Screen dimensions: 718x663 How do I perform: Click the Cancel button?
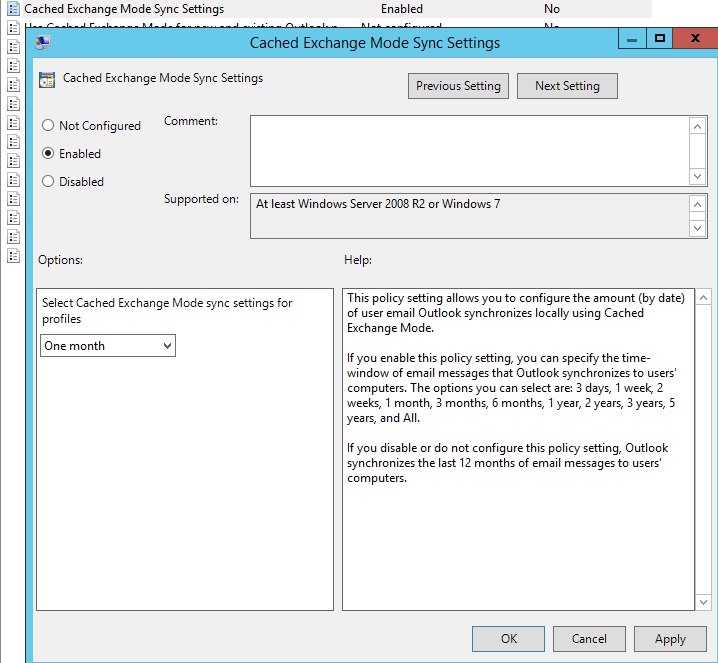(x=589, y=639)
